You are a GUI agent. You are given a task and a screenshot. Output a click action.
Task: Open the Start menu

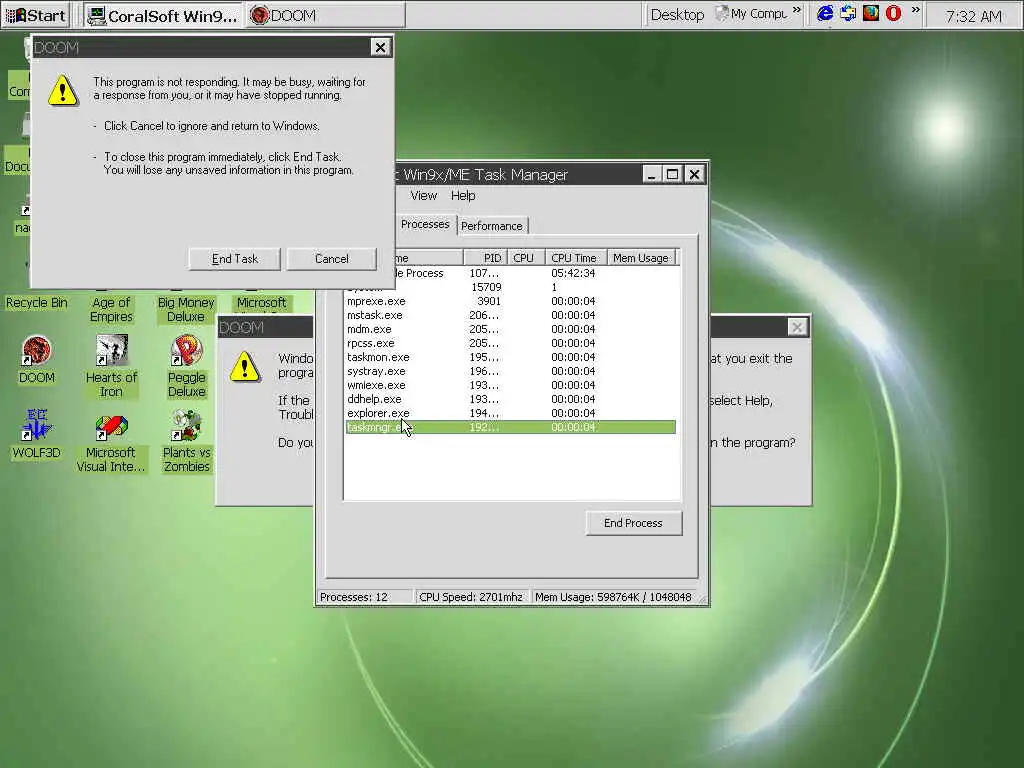tap(37, 15)
